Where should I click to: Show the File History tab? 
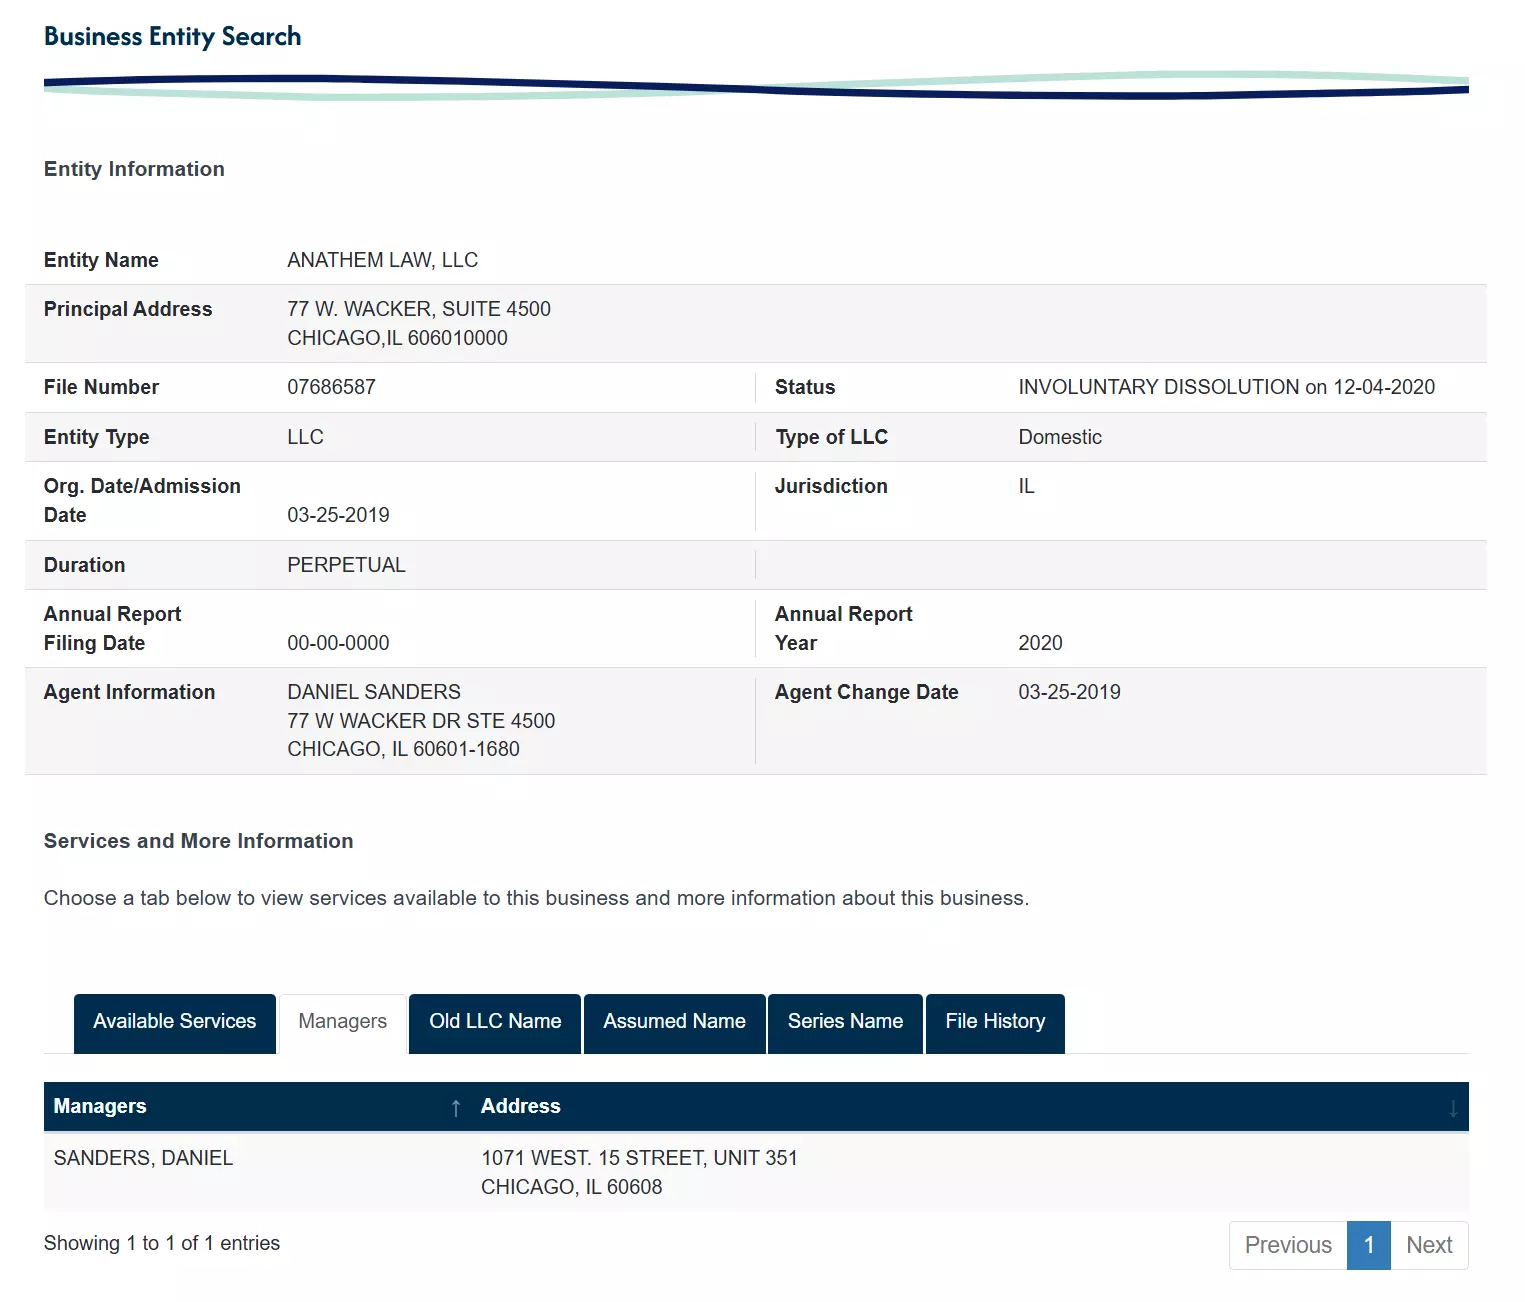(x=995, y=1023)
